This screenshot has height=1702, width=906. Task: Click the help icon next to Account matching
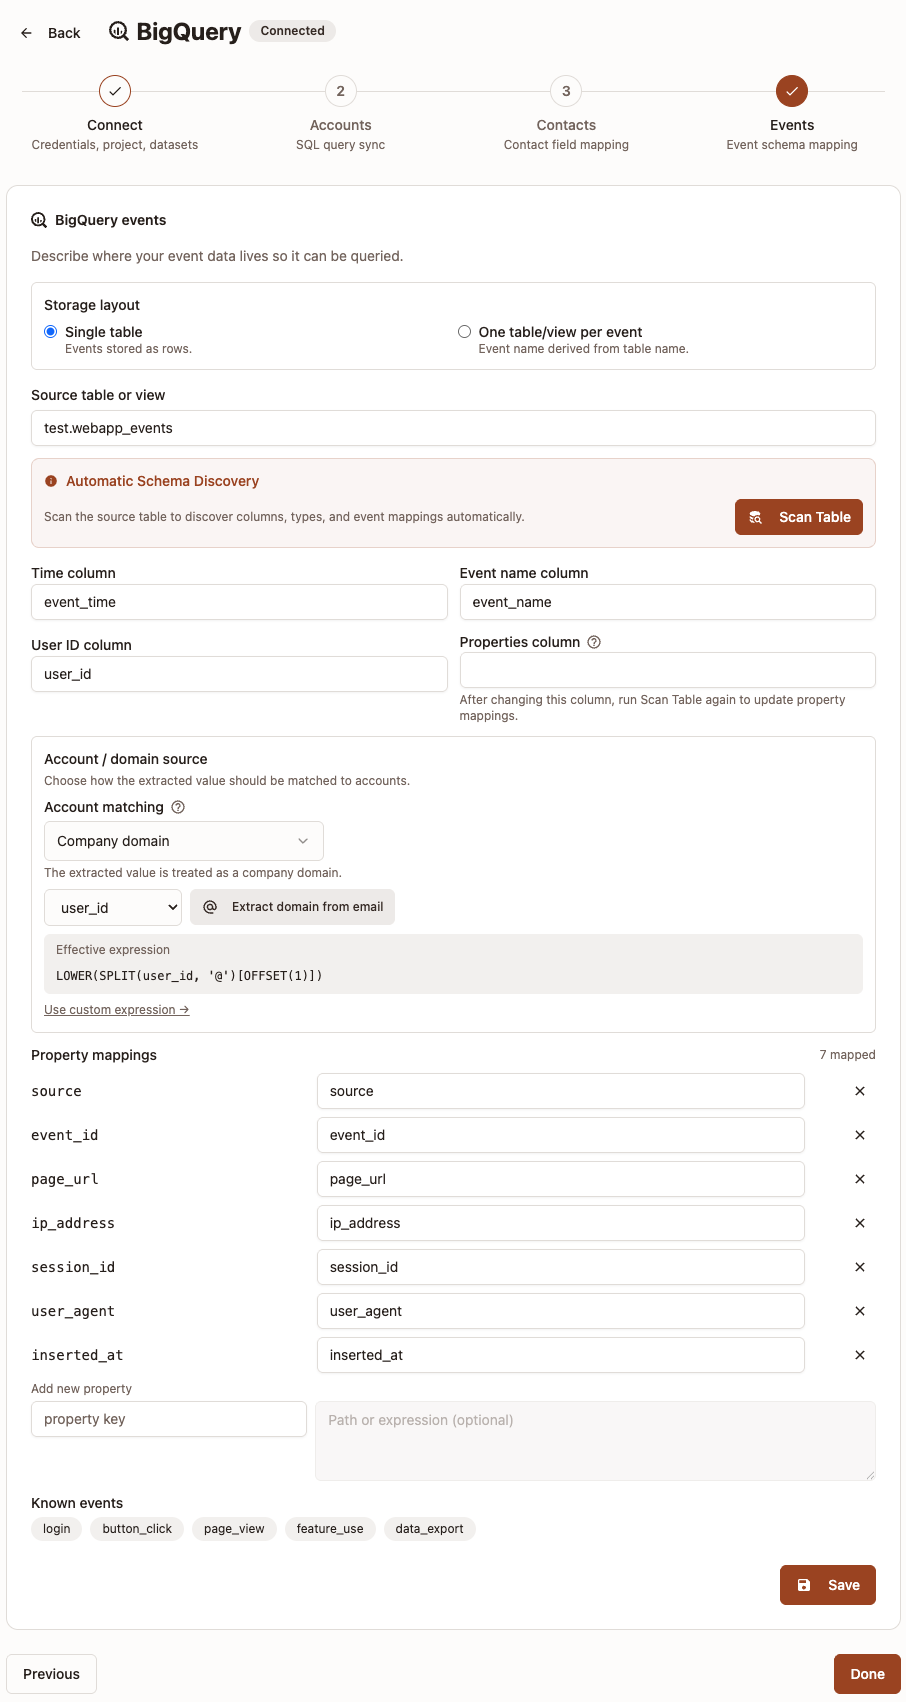177,806
